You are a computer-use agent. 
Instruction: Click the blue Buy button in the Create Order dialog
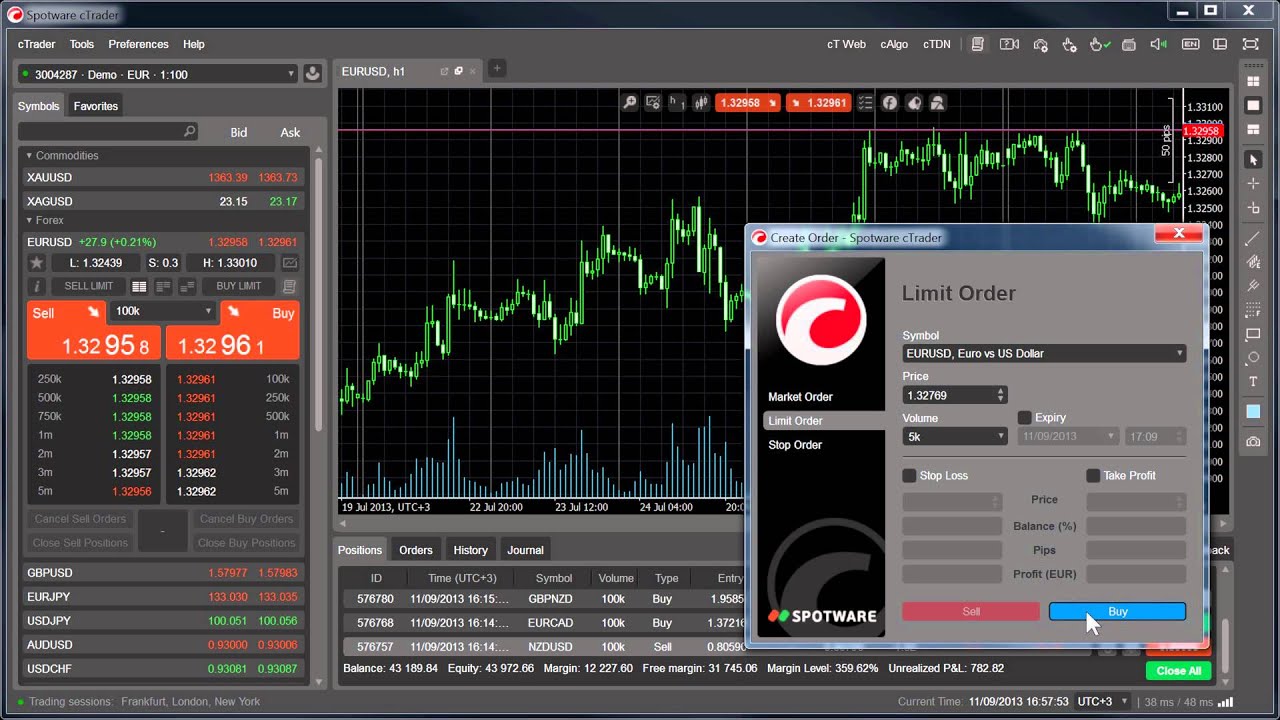click(x=1117, y=612)
